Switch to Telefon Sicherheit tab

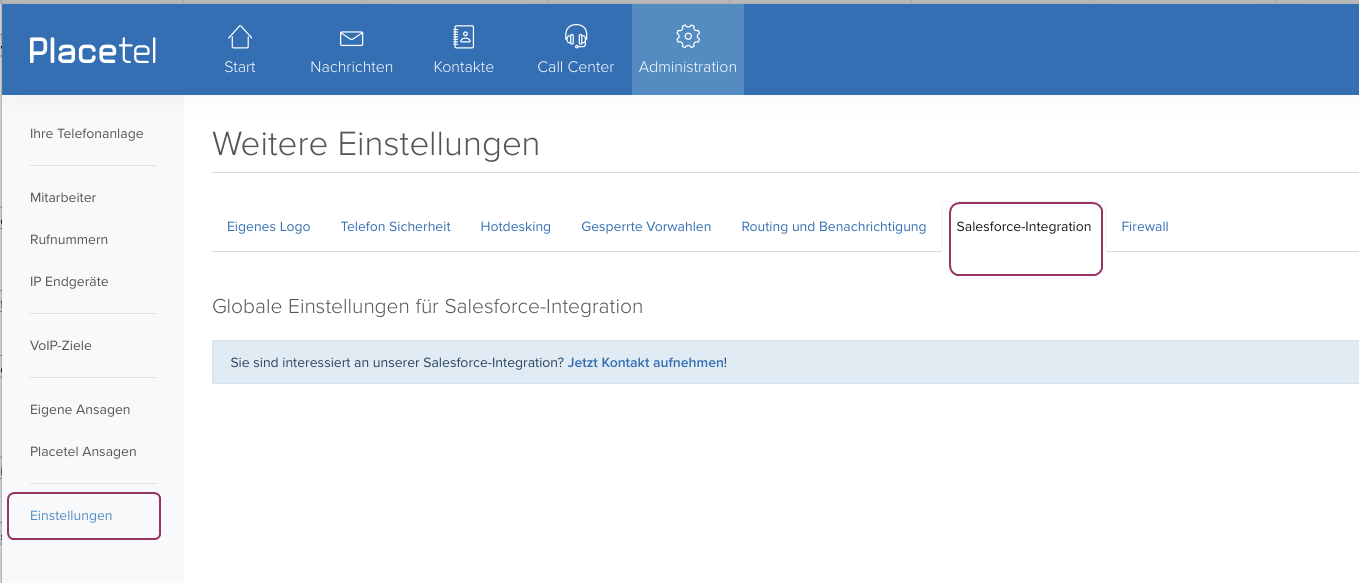pos(395,227)
